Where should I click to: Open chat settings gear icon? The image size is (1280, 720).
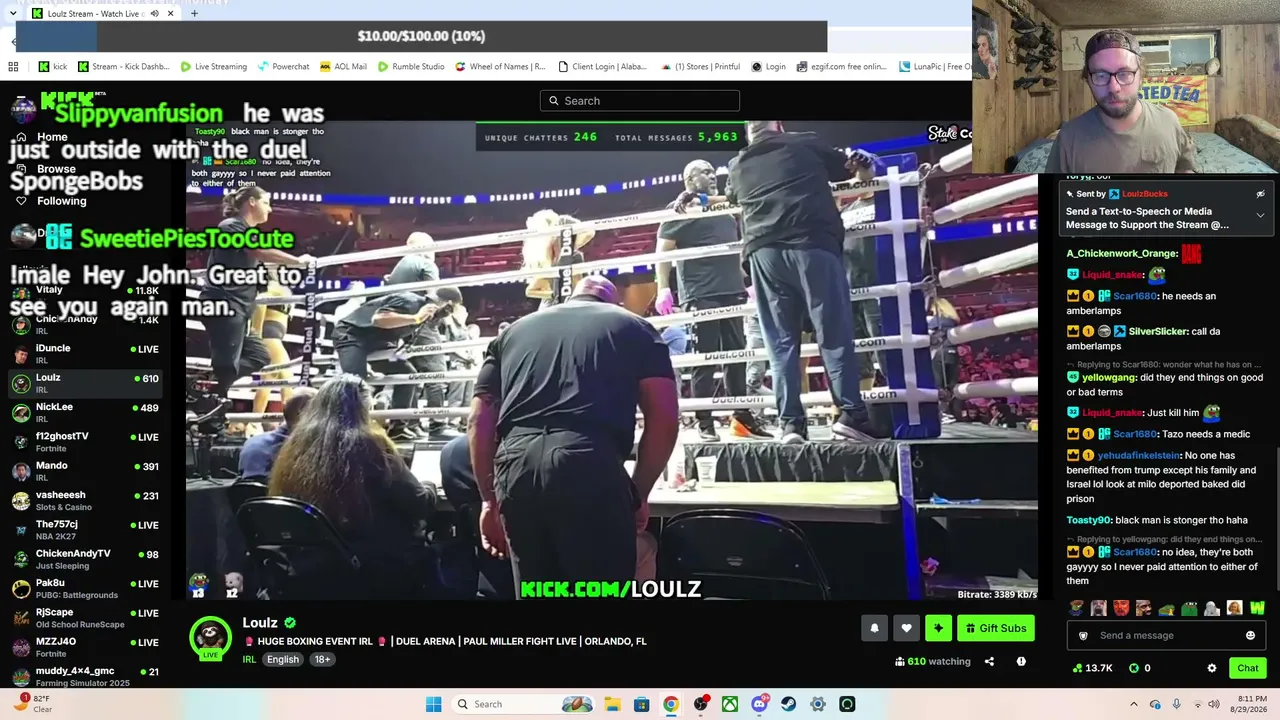1212,668
